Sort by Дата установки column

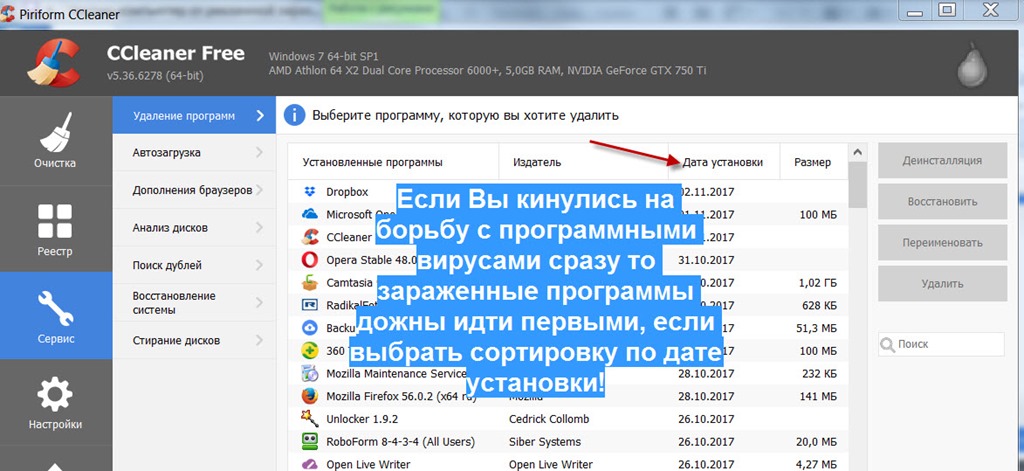[724, 162]
